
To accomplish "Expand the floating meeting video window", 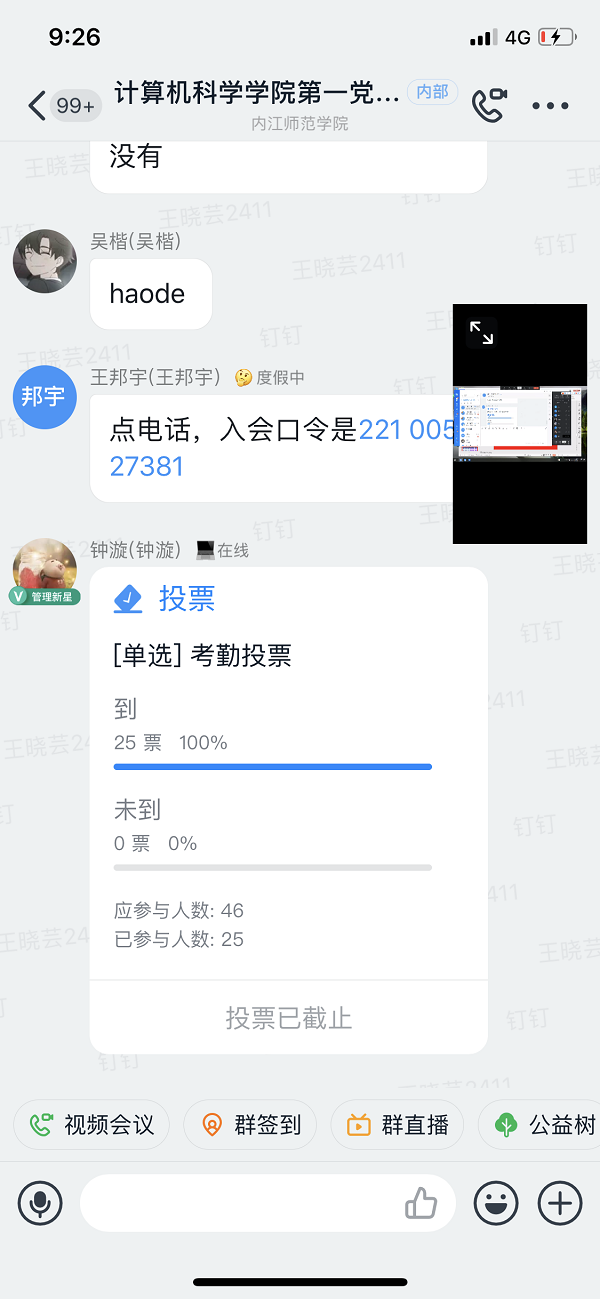I will (481, 333).
